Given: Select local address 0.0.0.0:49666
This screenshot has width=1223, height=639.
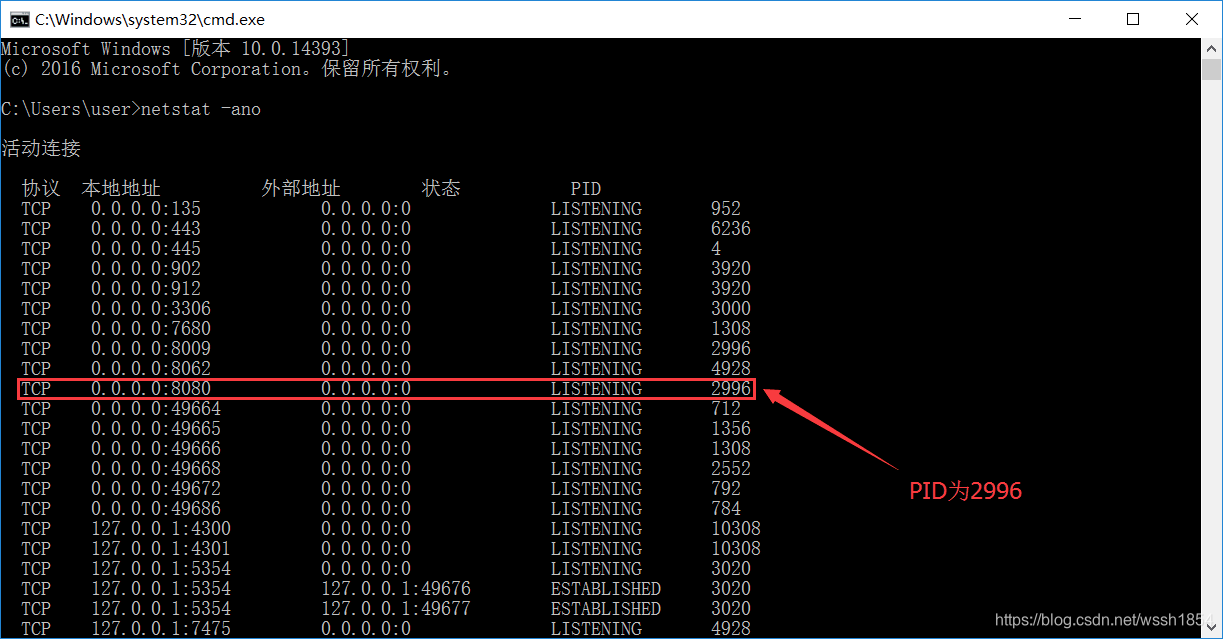Looking at the screenshot, I should [156, 449].
